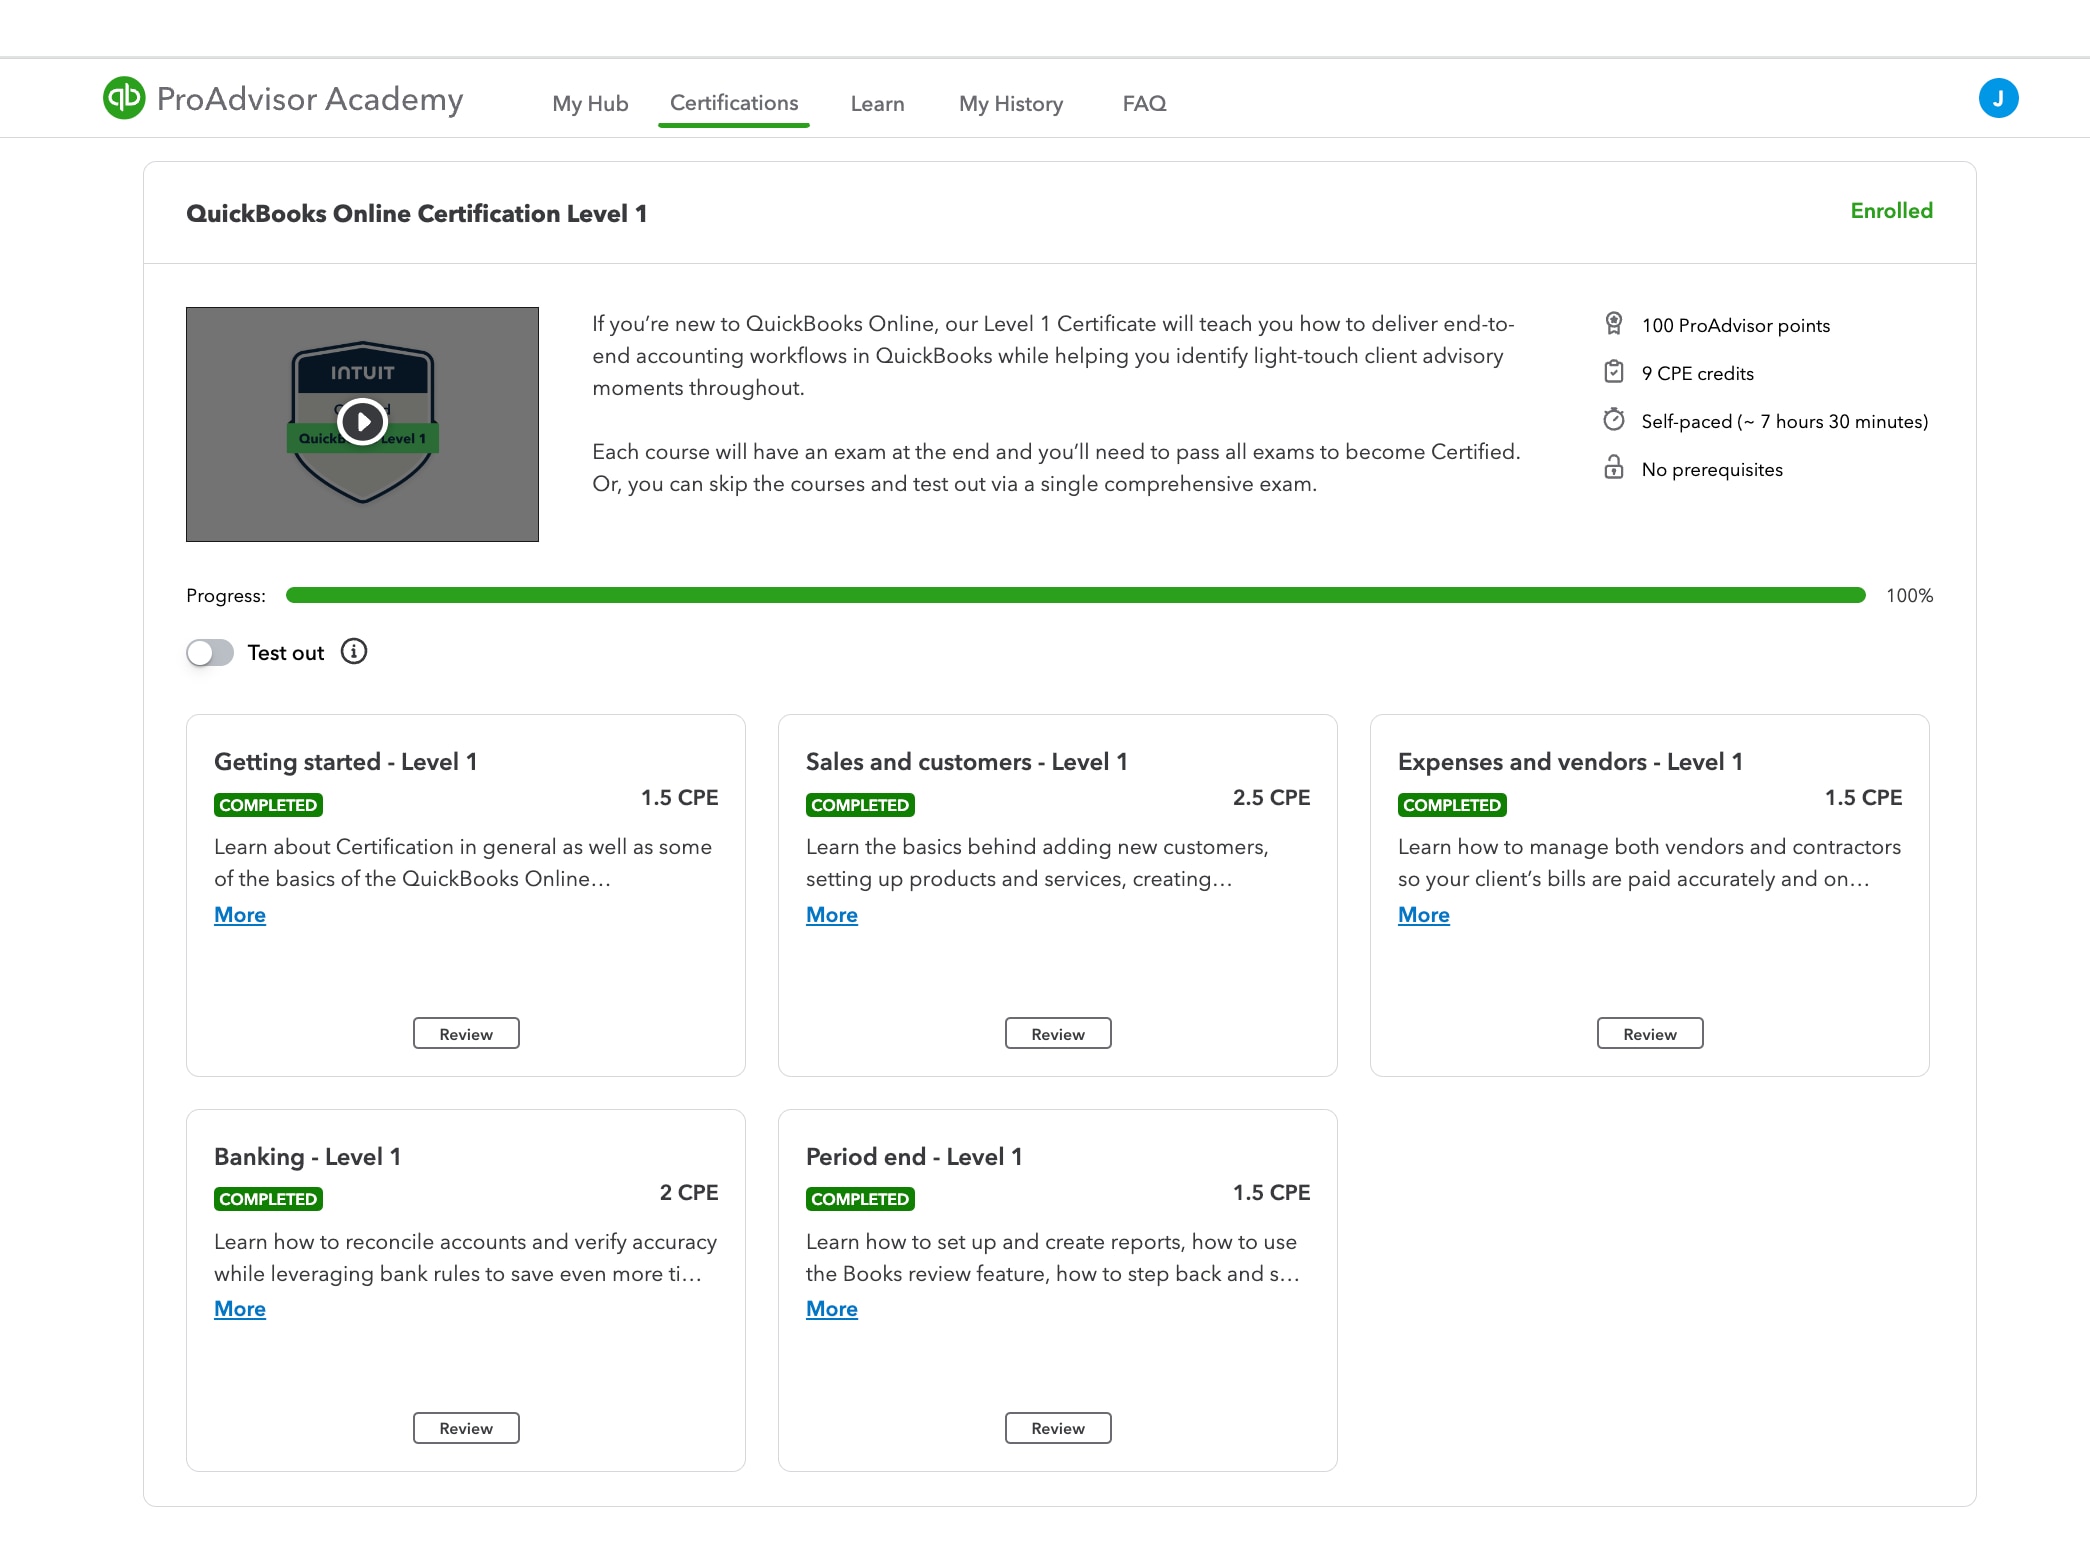Select the Learn navigation tab
Viewport: 2090px width, 1554px height.
(878, 104)
